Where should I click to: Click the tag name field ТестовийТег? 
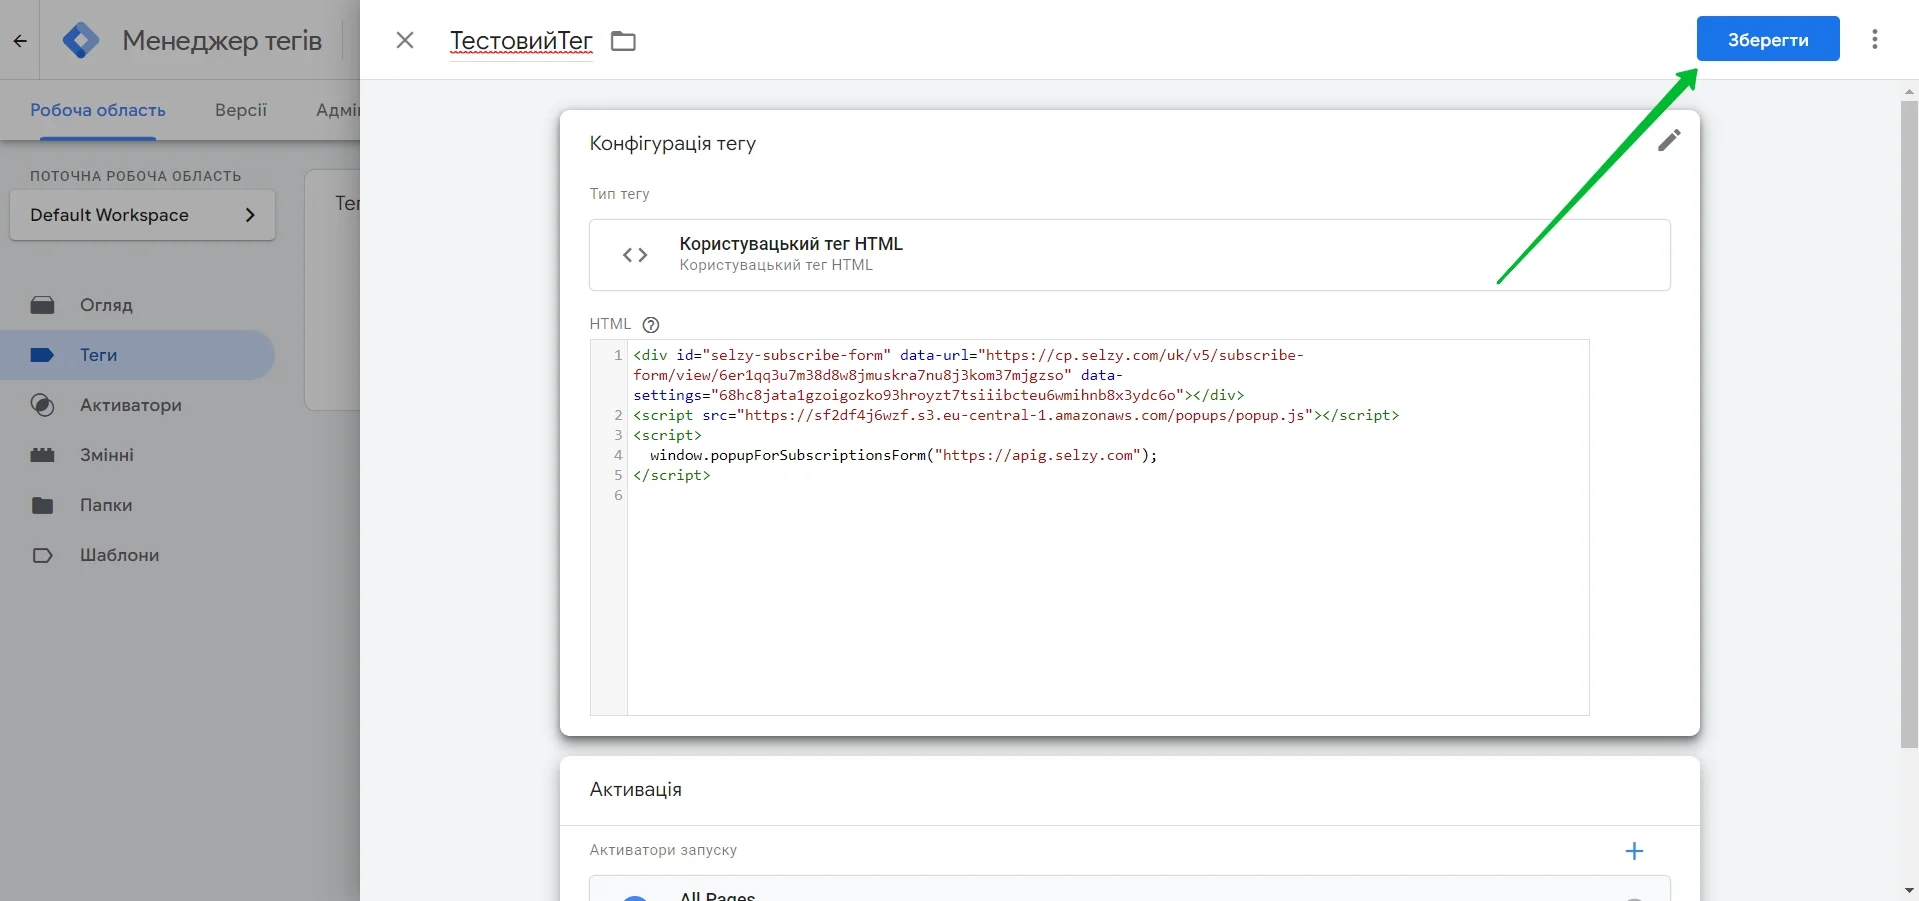coord(521,41)
